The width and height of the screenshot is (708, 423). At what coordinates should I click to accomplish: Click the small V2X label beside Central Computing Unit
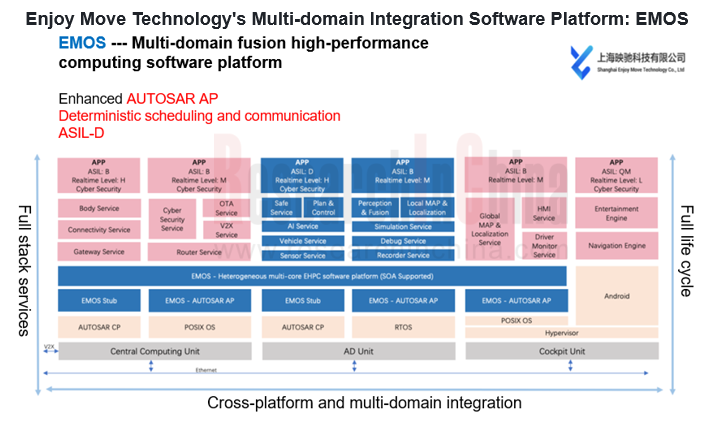49,347
